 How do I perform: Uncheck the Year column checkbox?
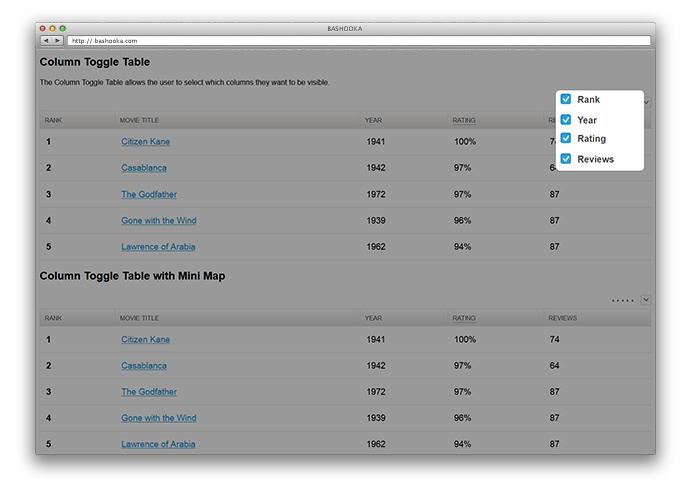[x=566, y=120]
